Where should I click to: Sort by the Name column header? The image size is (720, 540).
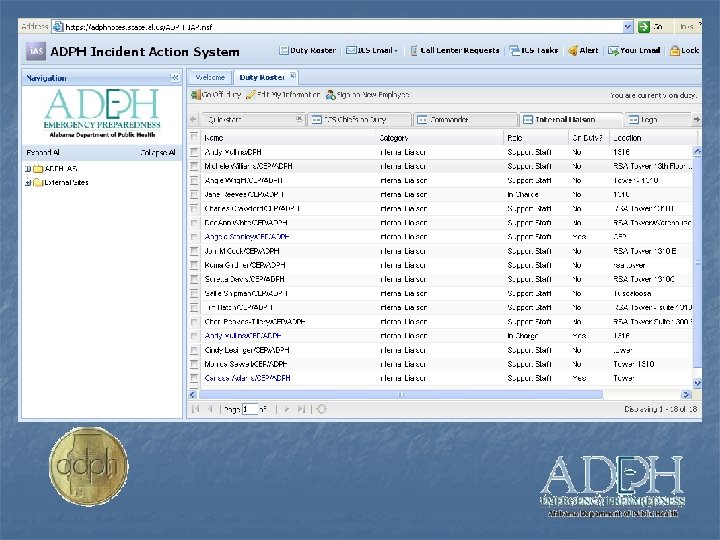(288, 138)
